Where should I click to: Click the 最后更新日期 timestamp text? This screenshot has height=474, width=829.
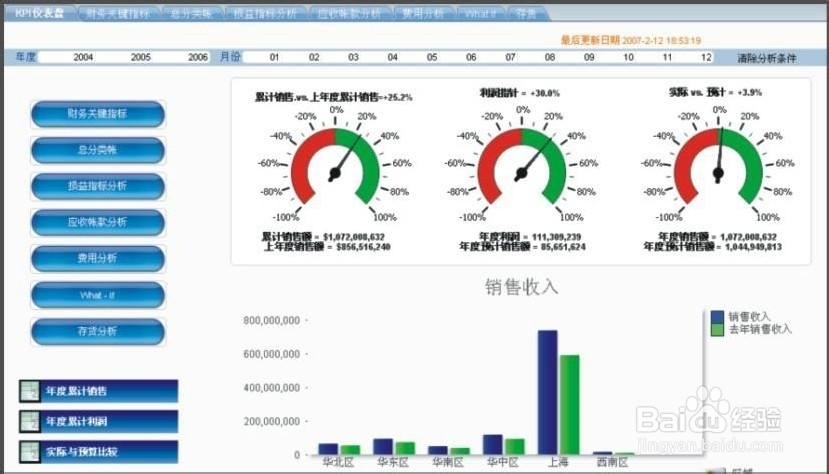pyautogui.click(x=631, y=40)
